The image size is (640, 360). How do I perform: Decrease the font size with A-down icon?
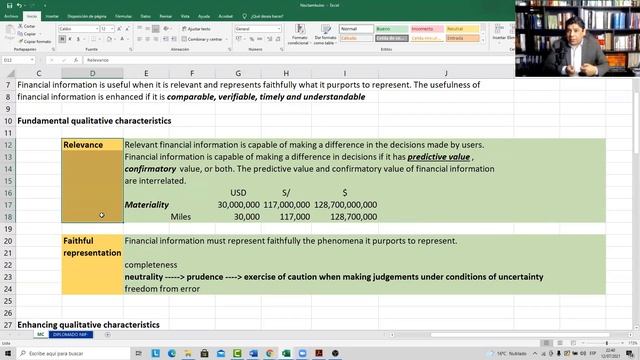tap(127, 29)
